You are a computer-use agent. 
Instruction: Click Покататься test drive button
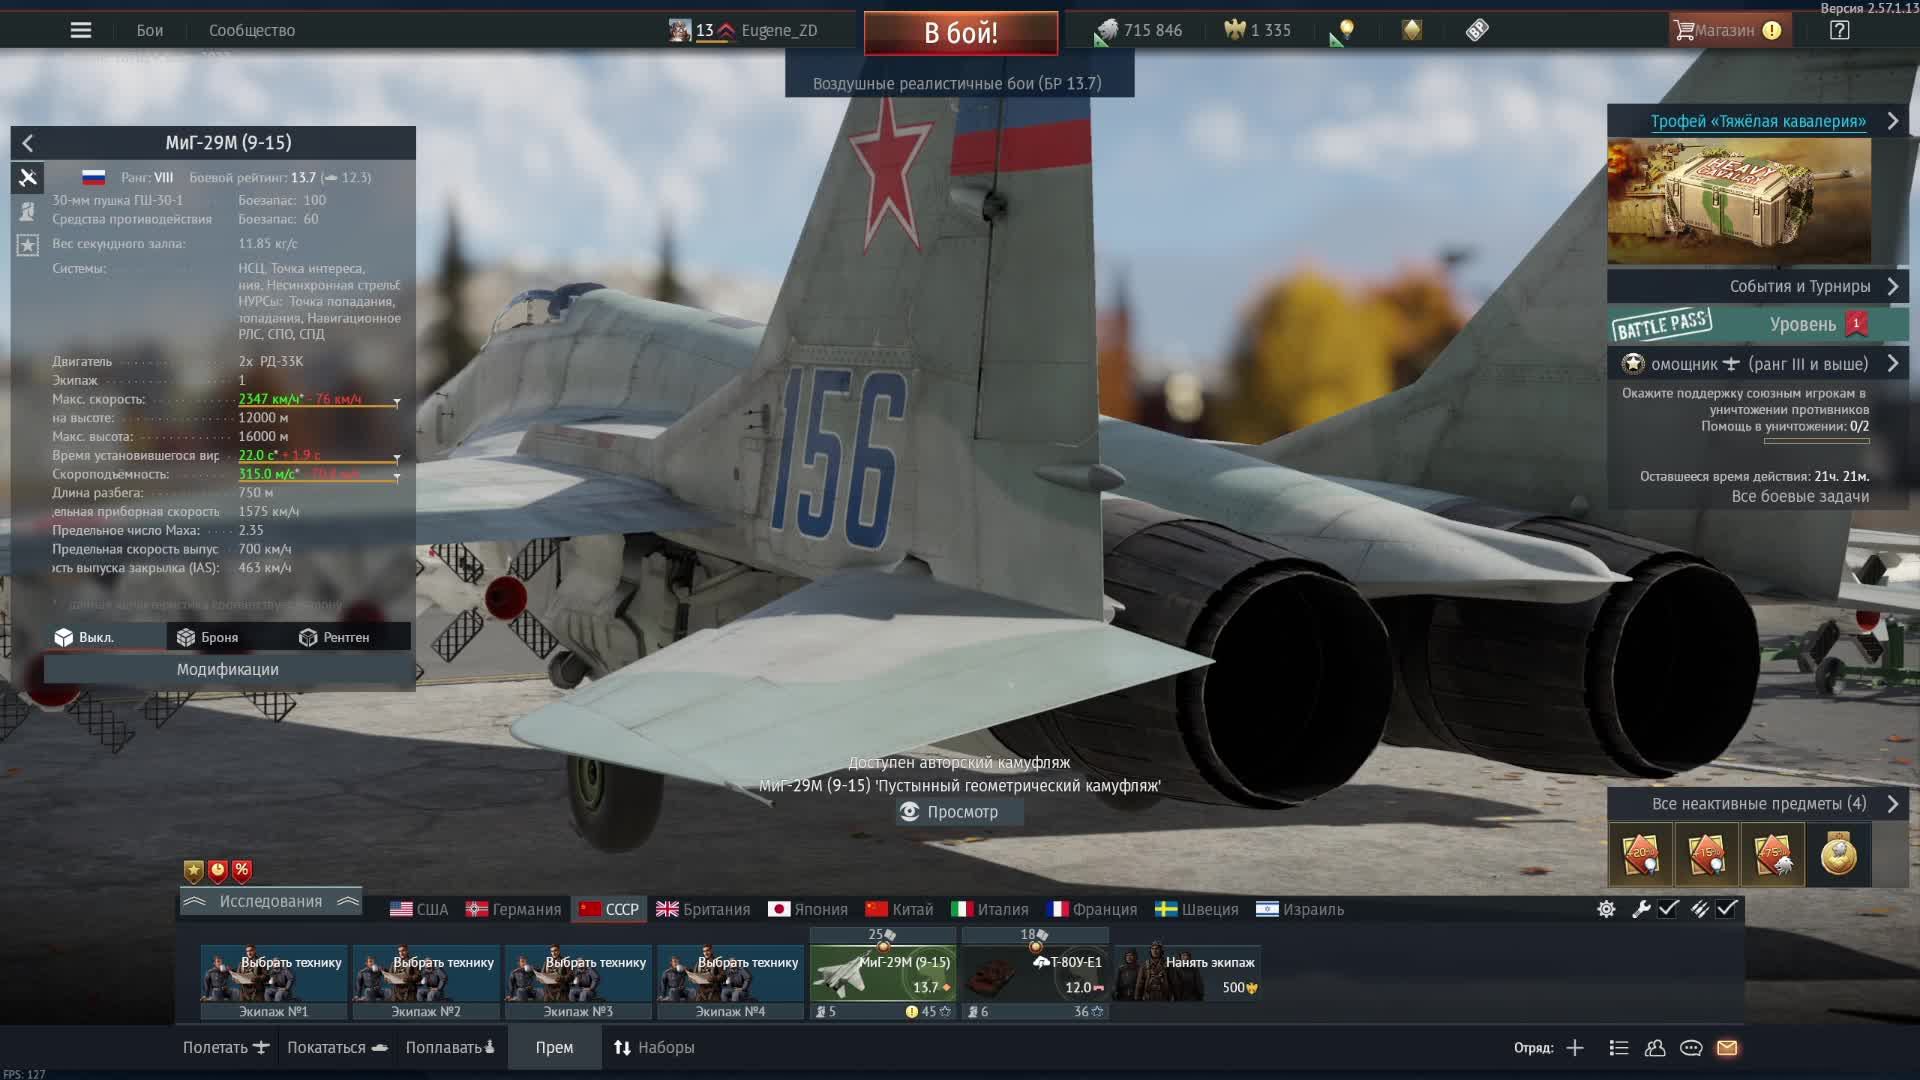[x=337, y=1047]
